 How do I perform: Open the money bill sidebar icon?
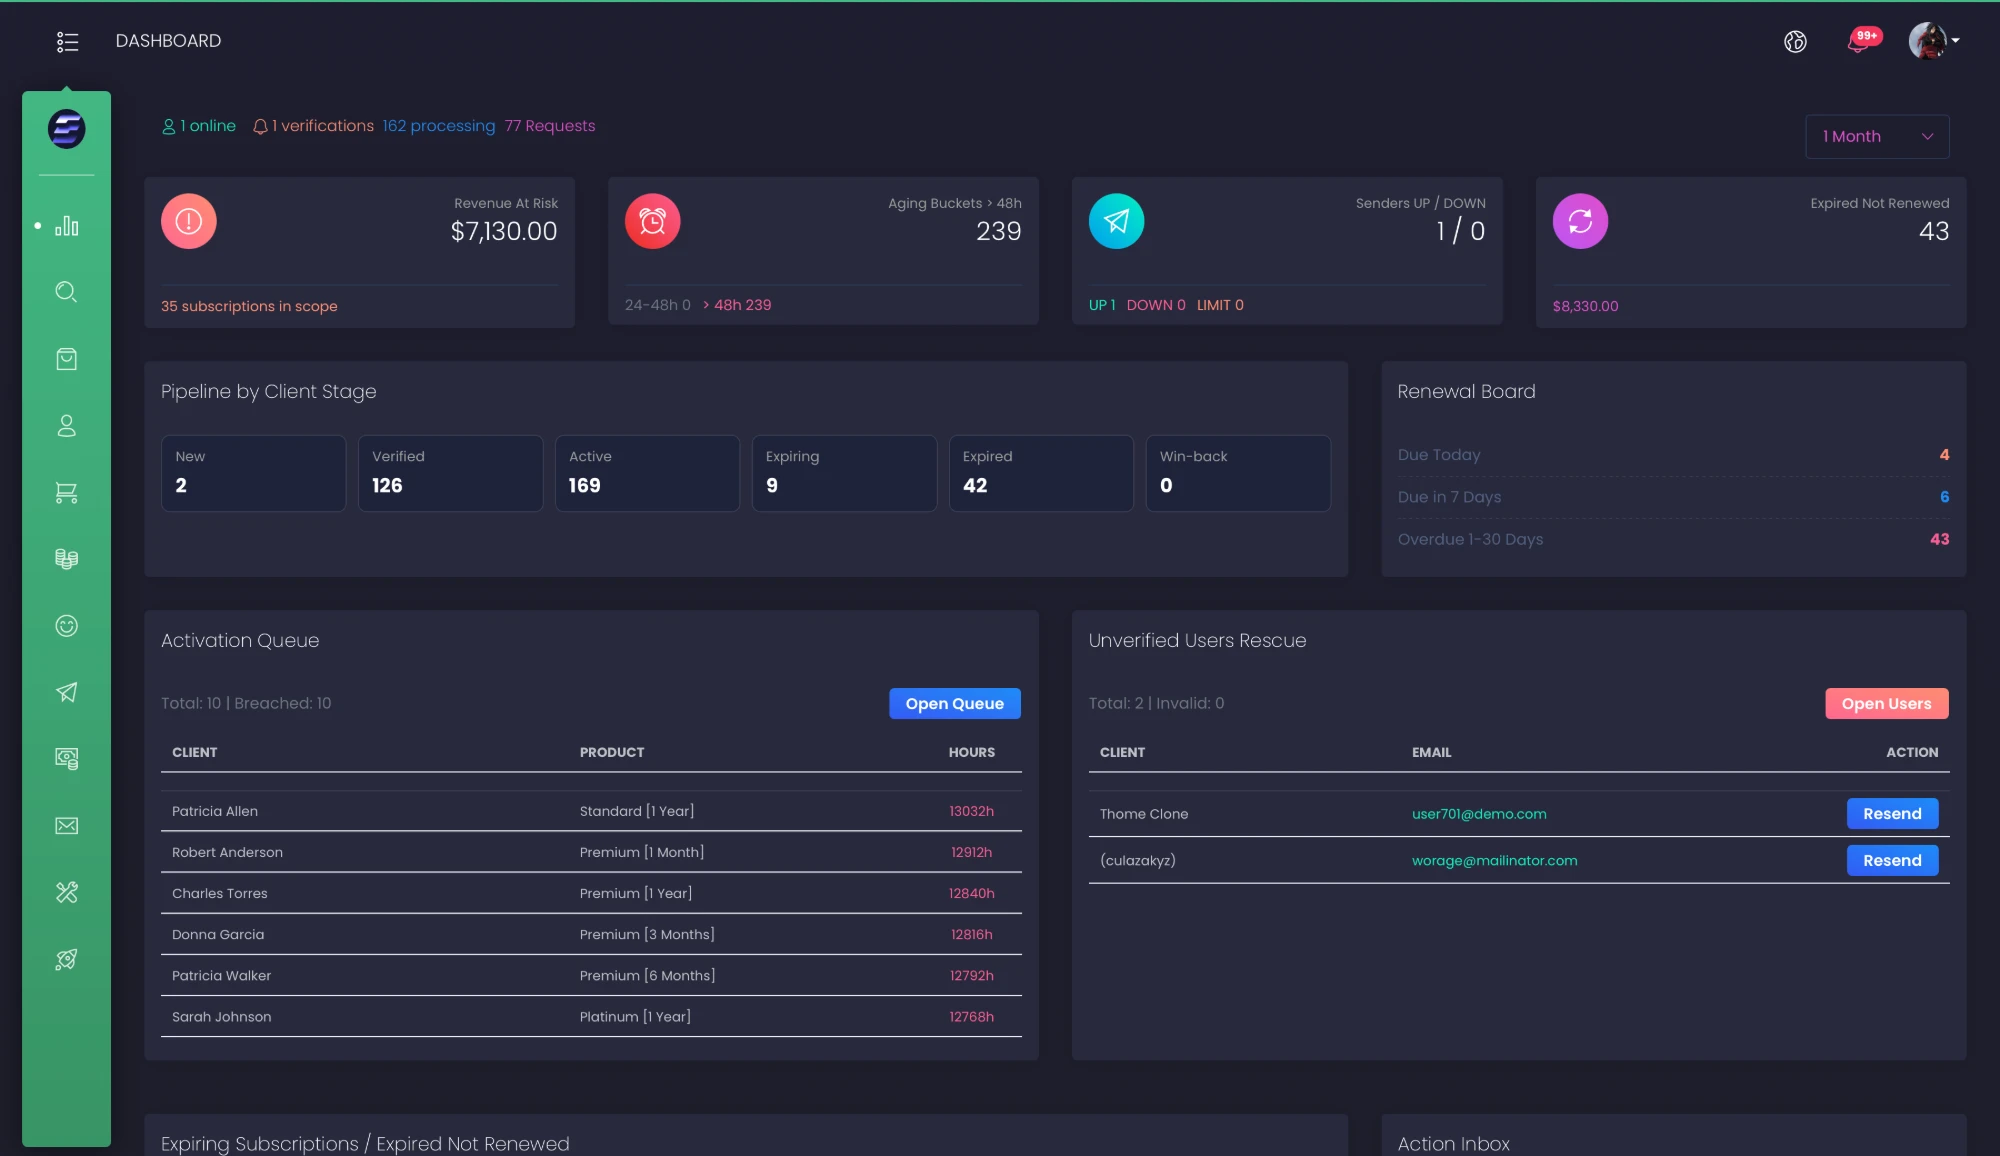[x=67, y=759]
